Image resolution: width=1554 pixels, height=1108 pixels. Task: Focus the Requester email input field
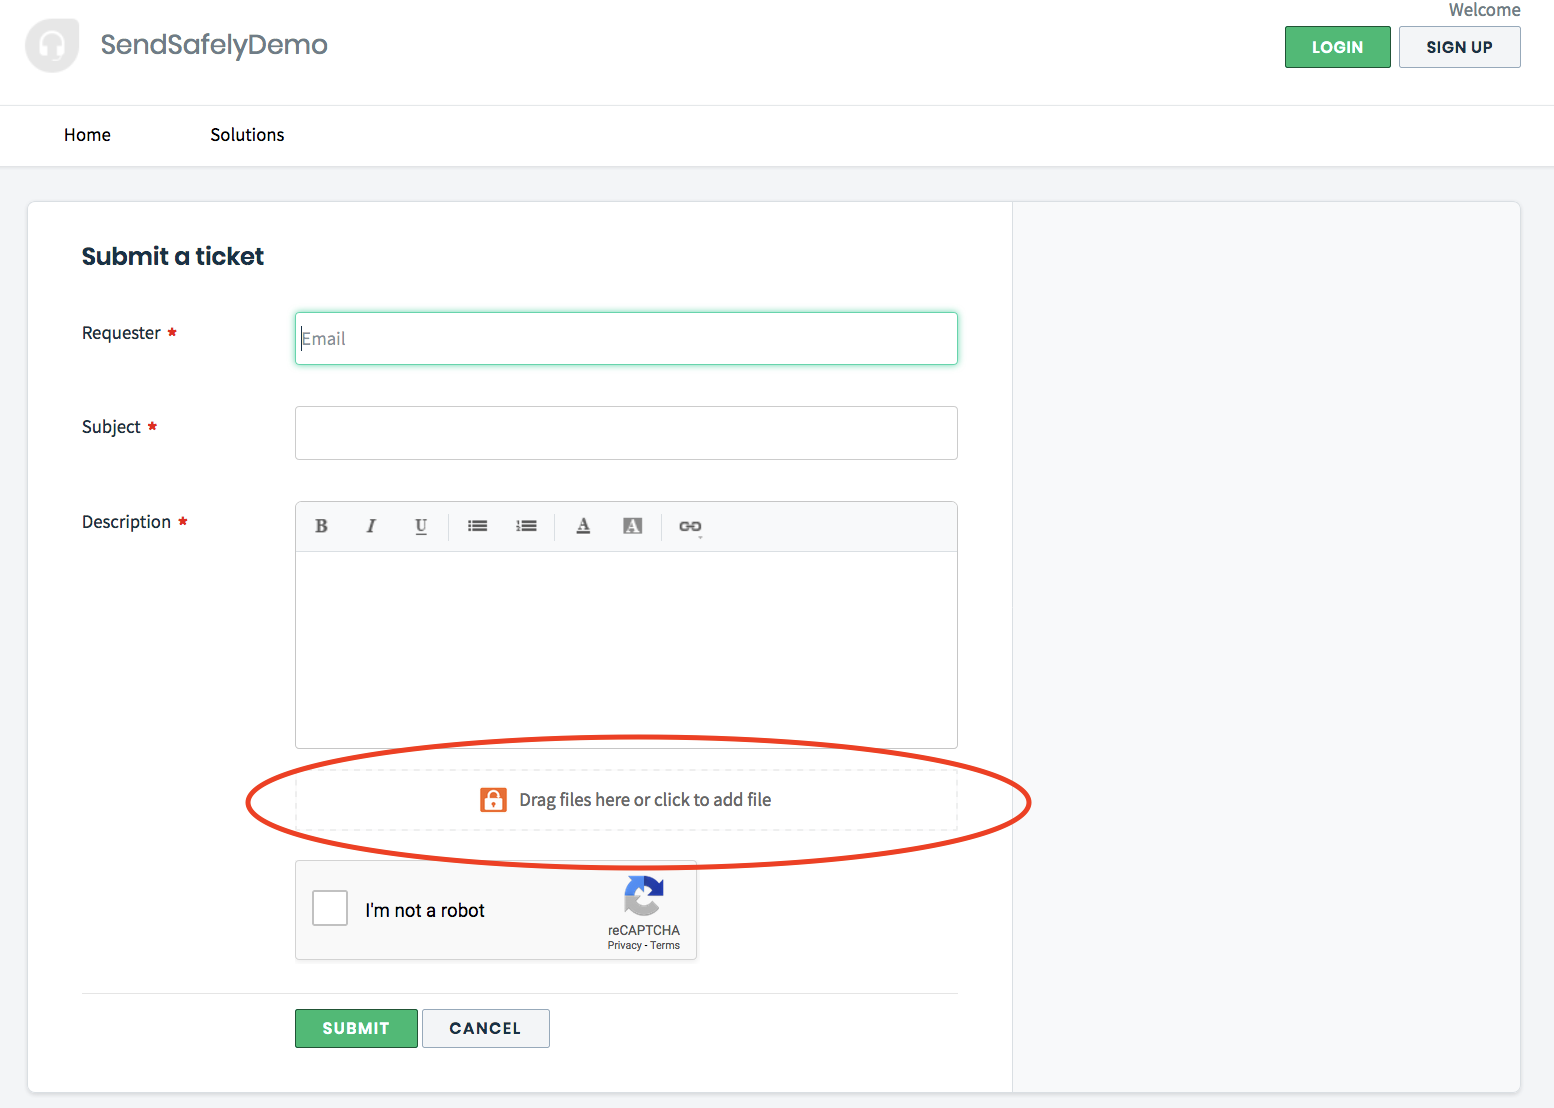click(x=626, y=338)
